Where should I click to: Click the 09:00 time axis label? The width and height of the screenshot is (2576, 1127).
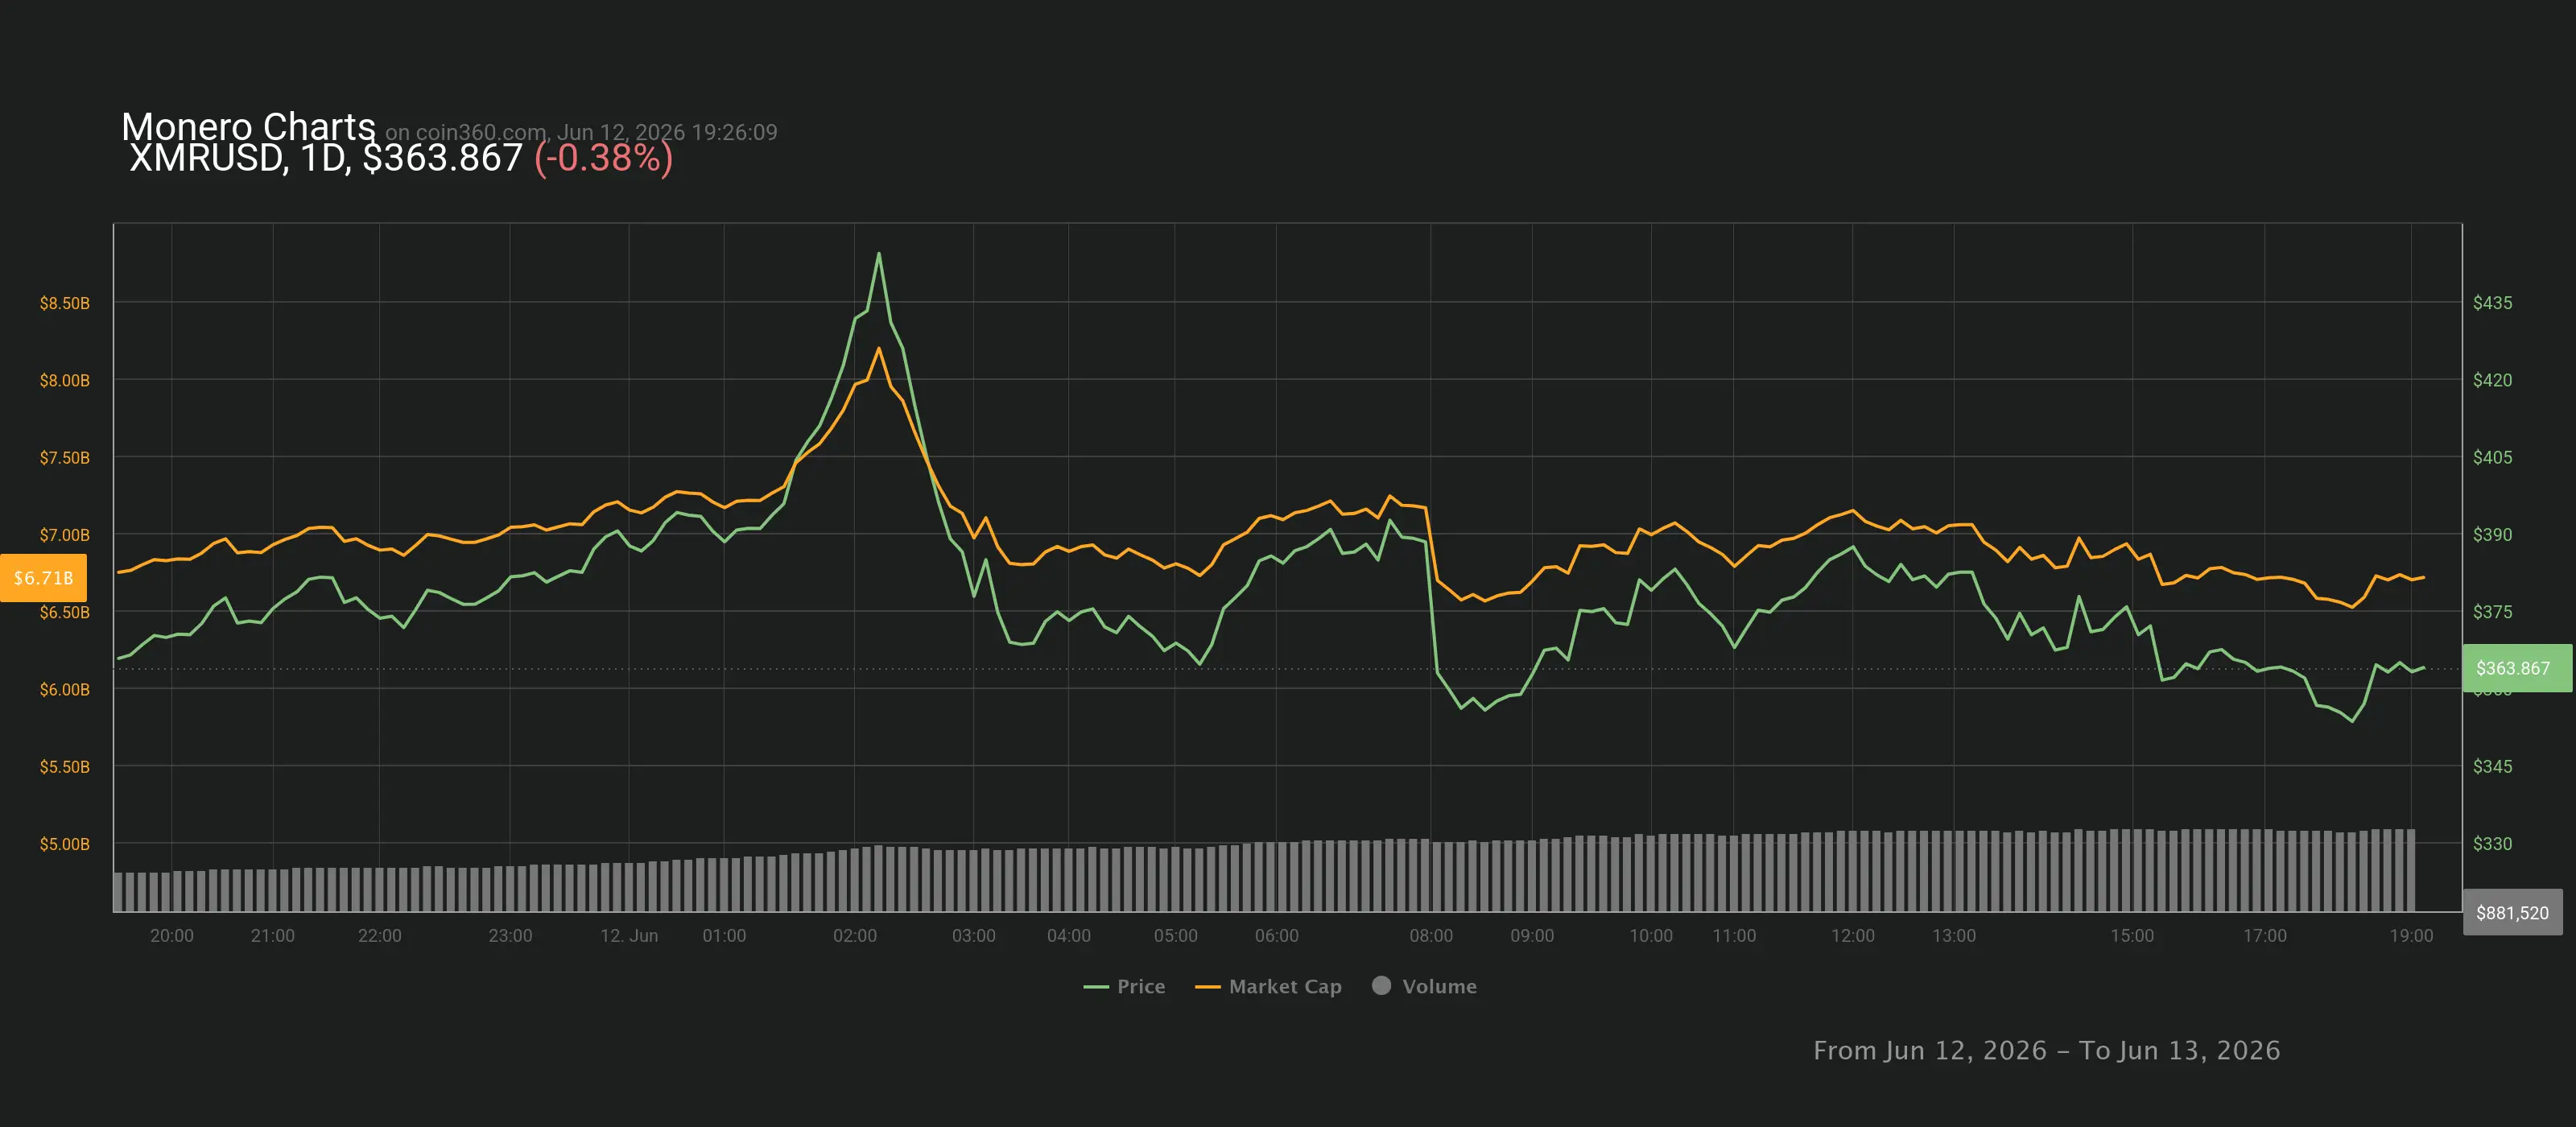pos(1532,935)
